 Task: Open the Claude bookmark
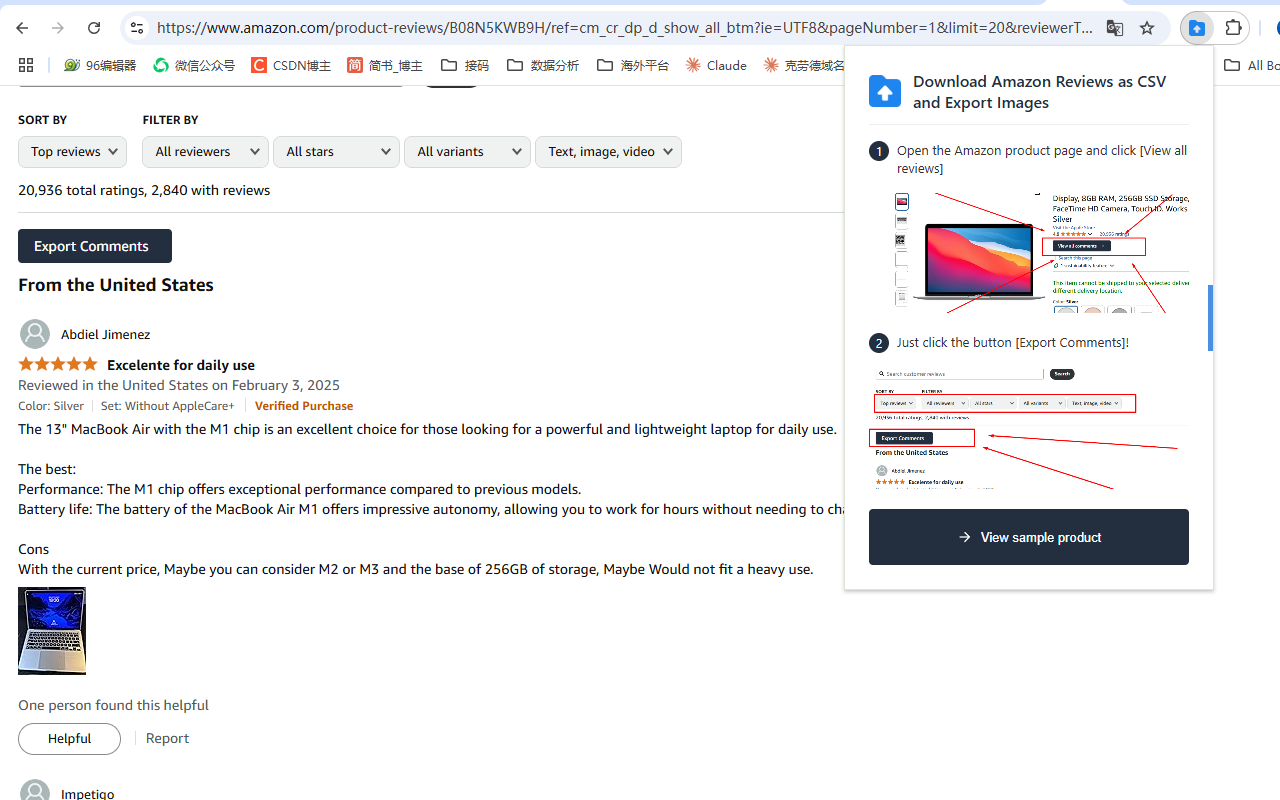tap(716, 65)
